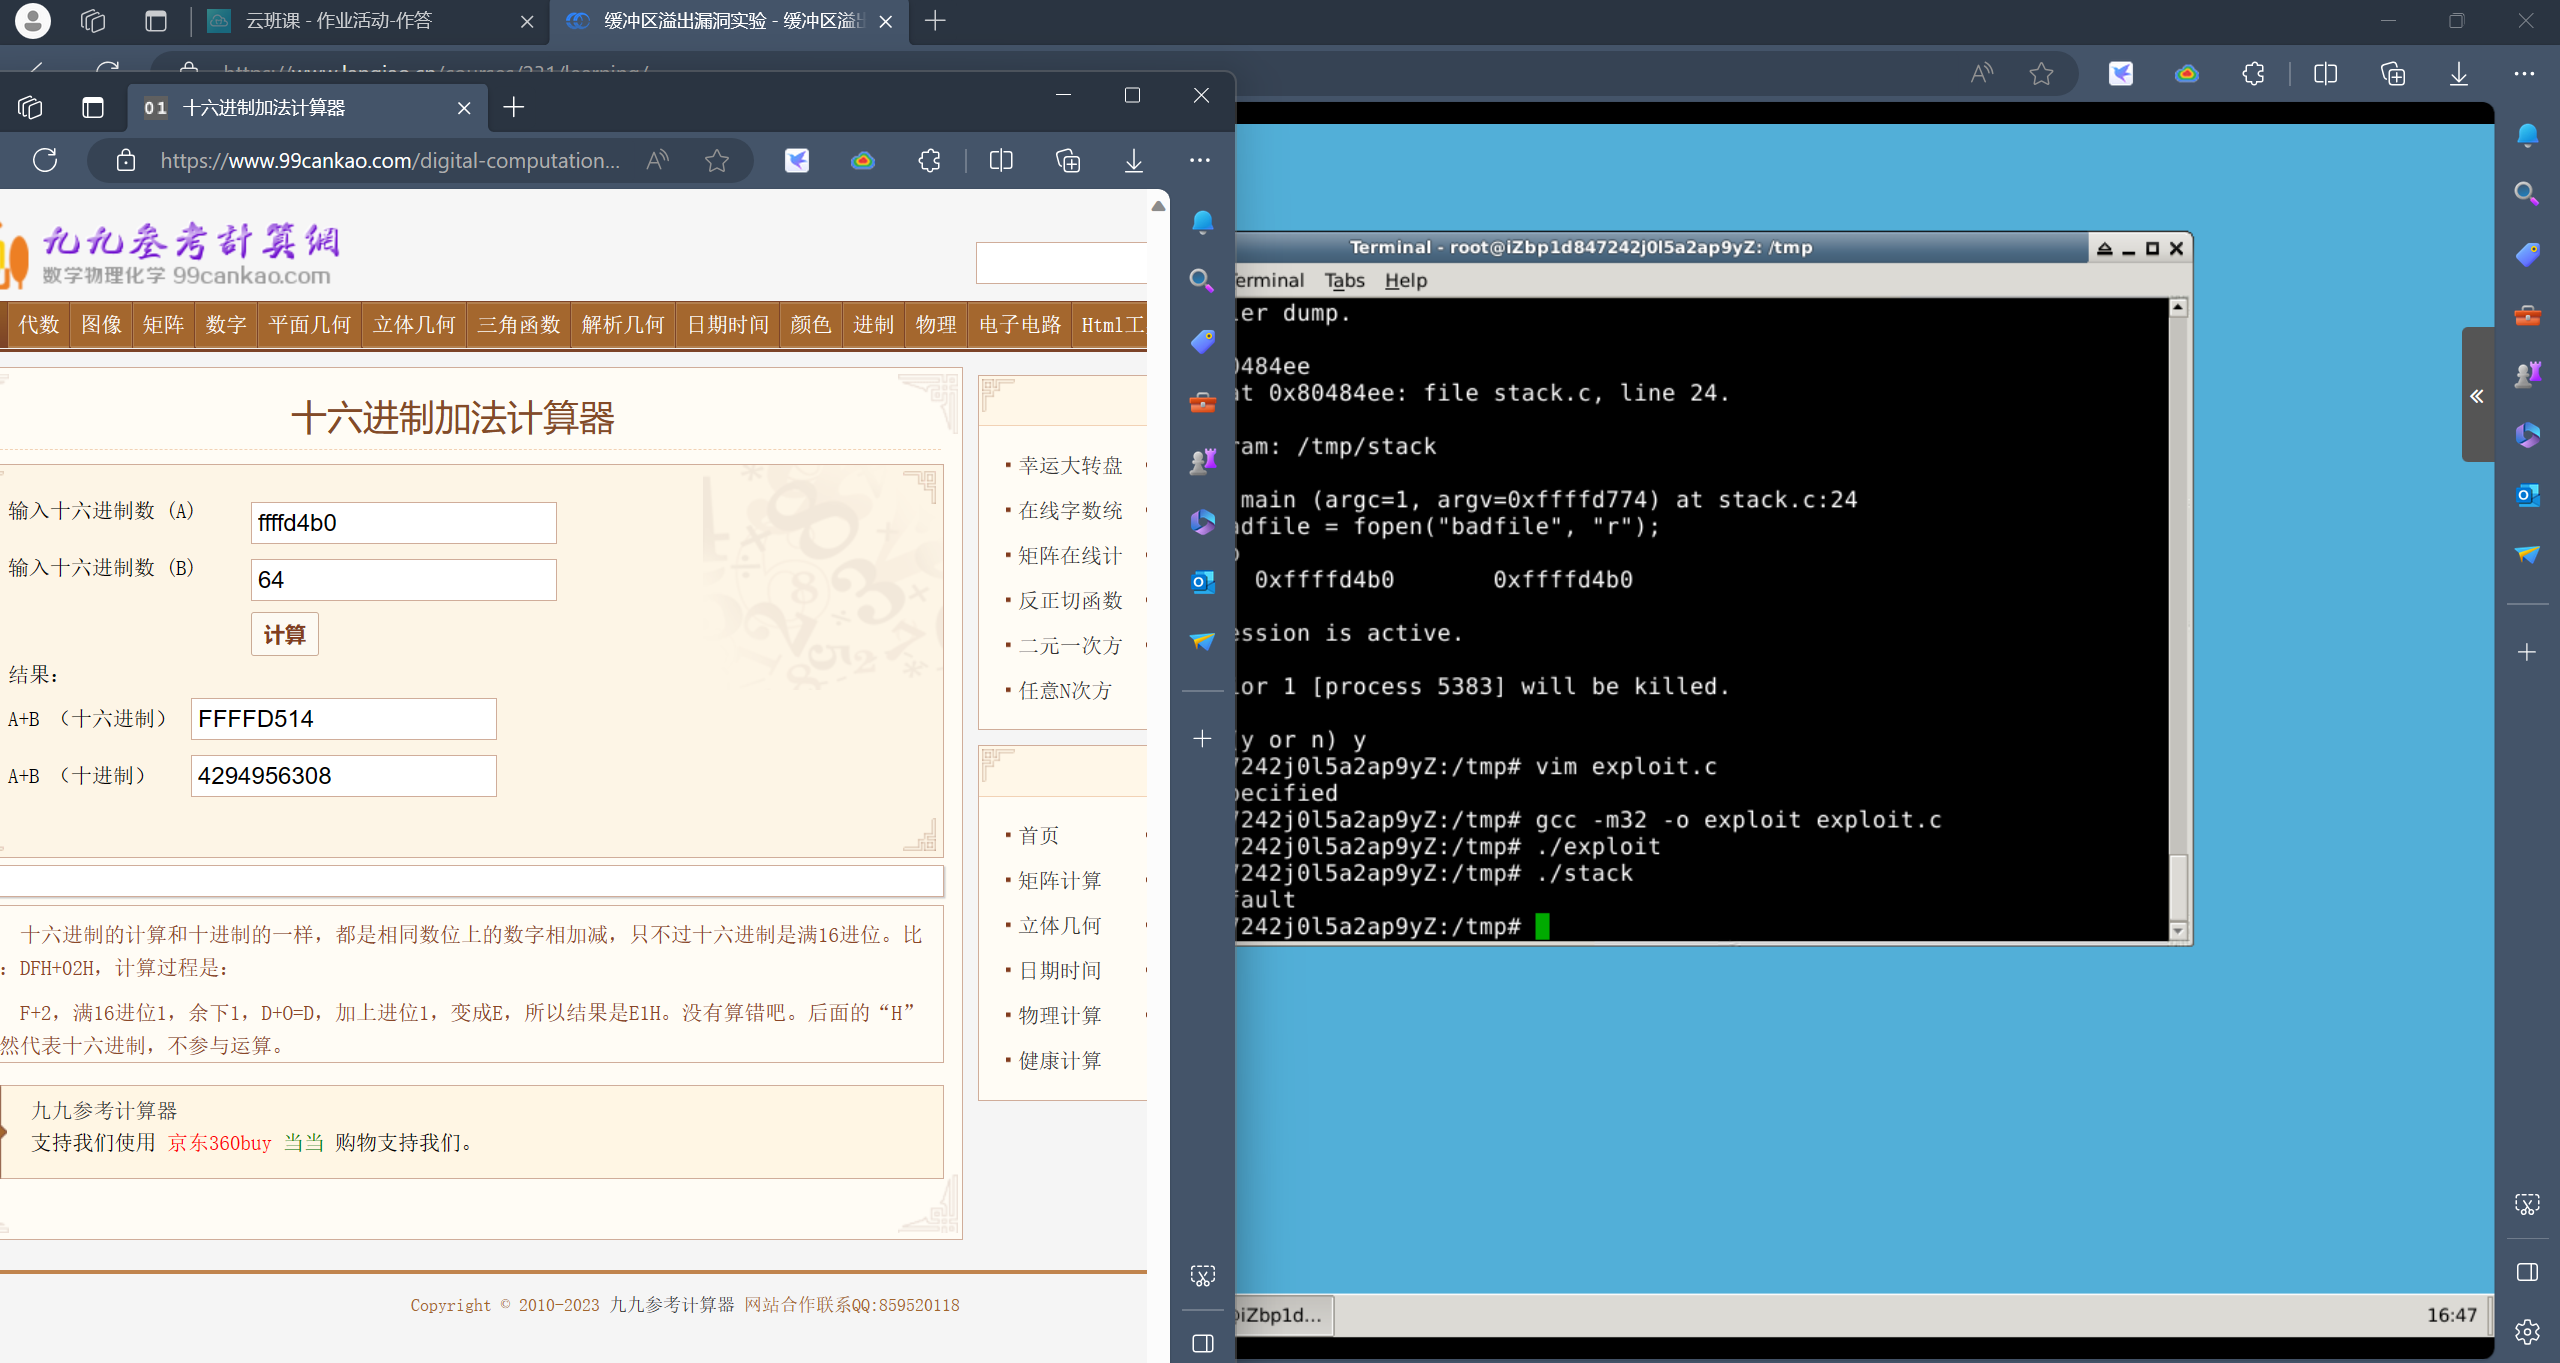Open the extensions puzzle icon in front browser

[x=930, y=160]
